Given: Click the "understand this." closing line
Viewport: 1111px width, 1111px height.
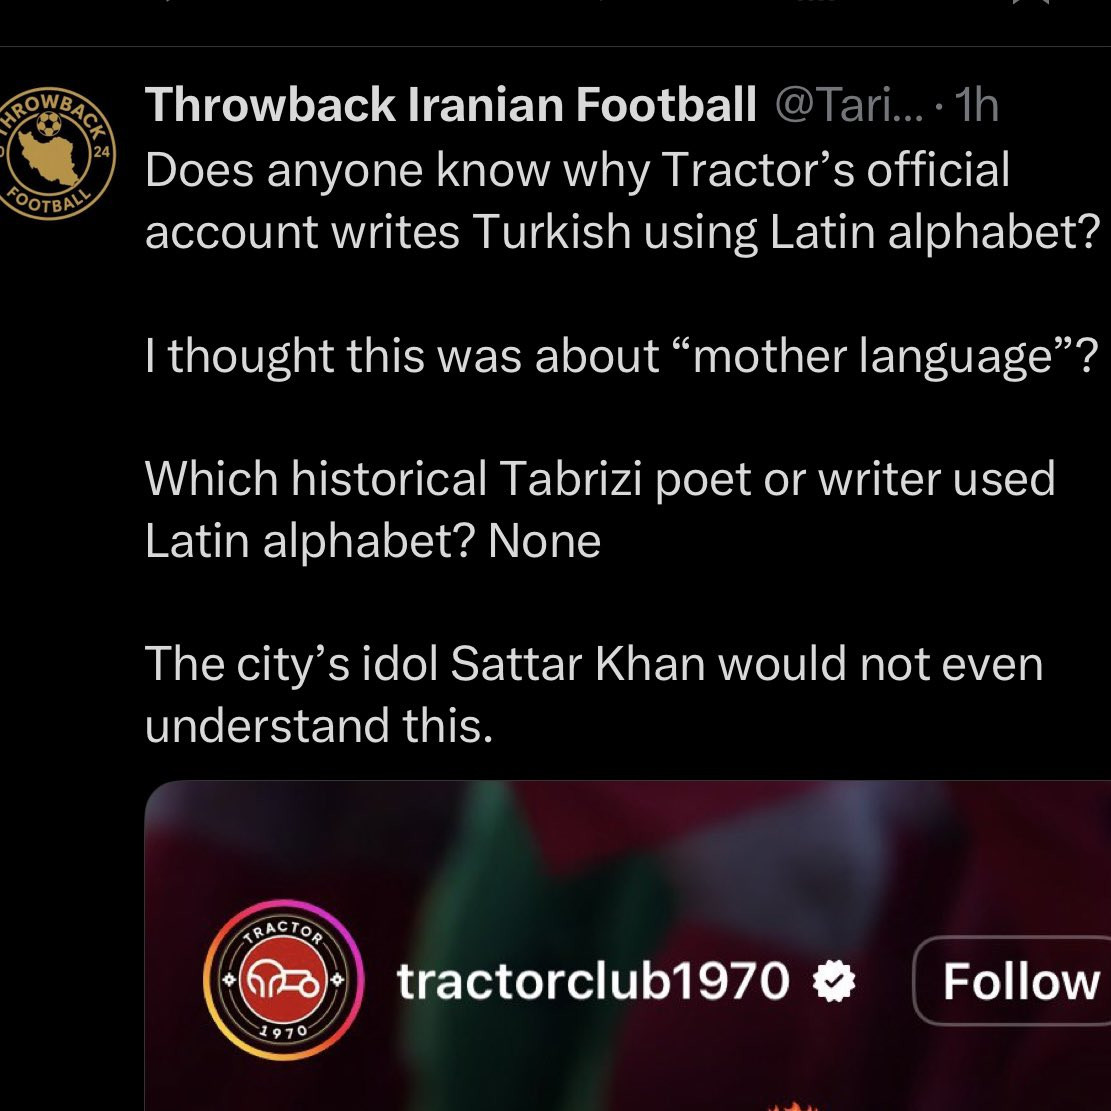Looking at the screenshot, I should (319, 726).
